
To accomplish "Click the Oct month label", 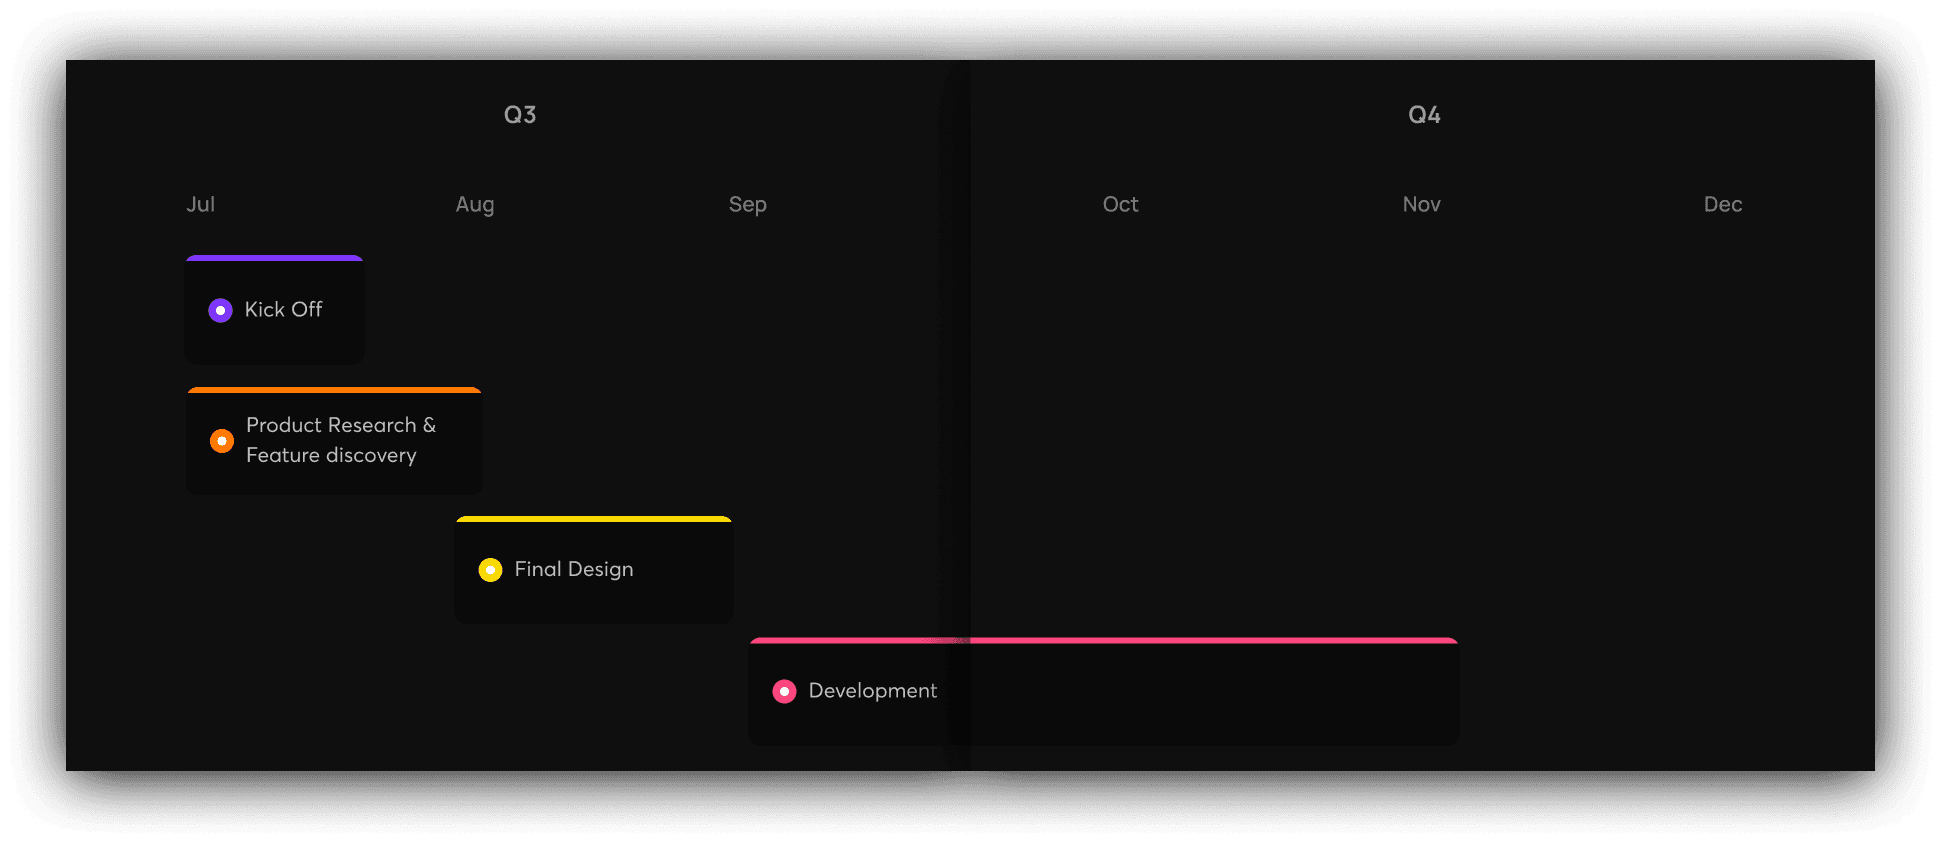I will pyautogui.click(x=1120, y=204).
